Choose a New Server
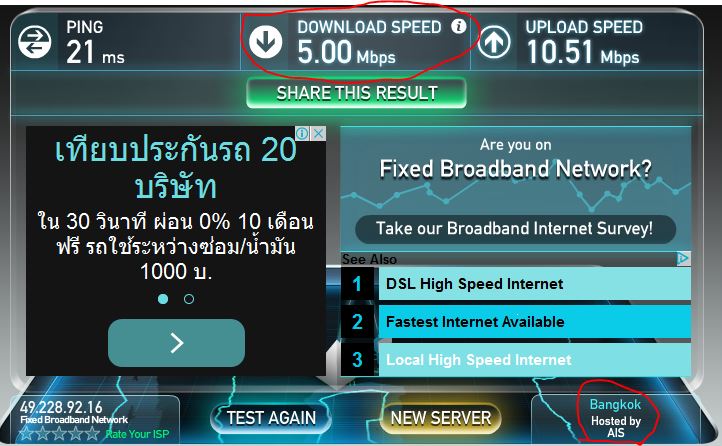 tap(441, 418)
